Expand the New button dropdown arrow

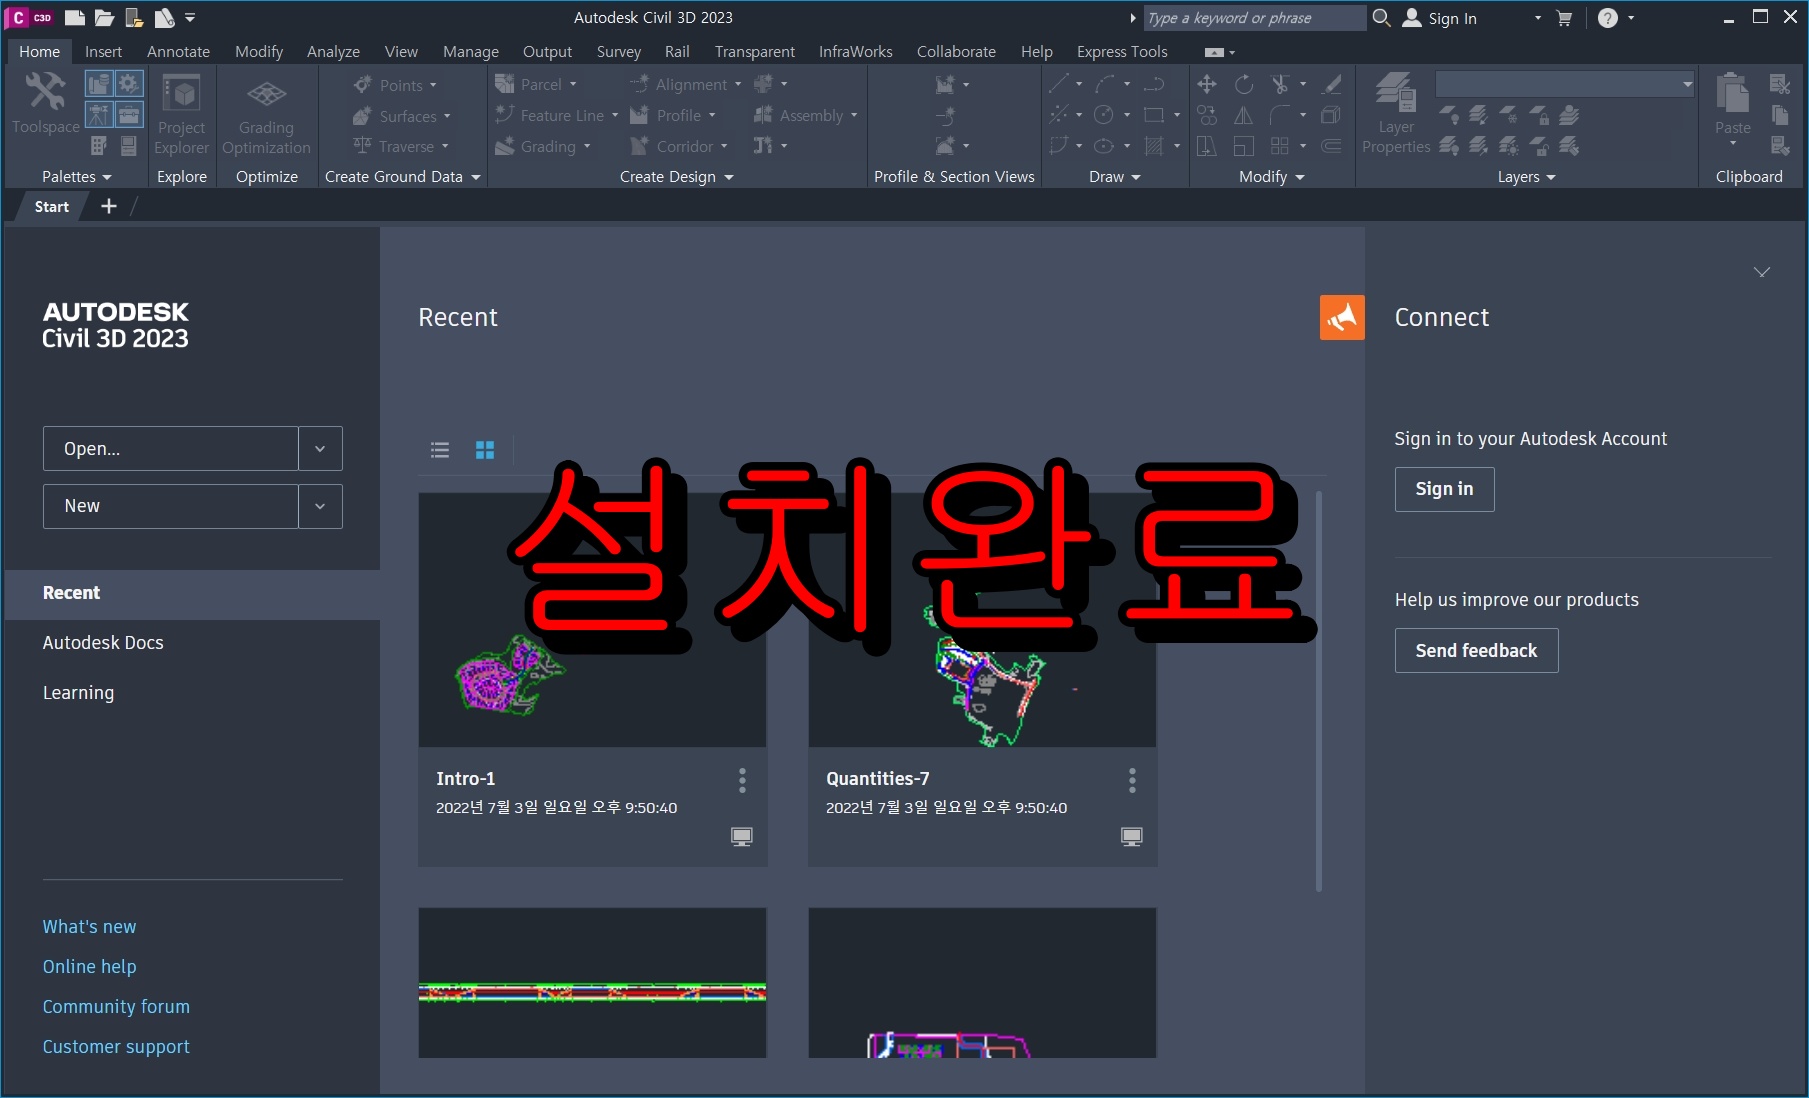click(x=320, y=506)
